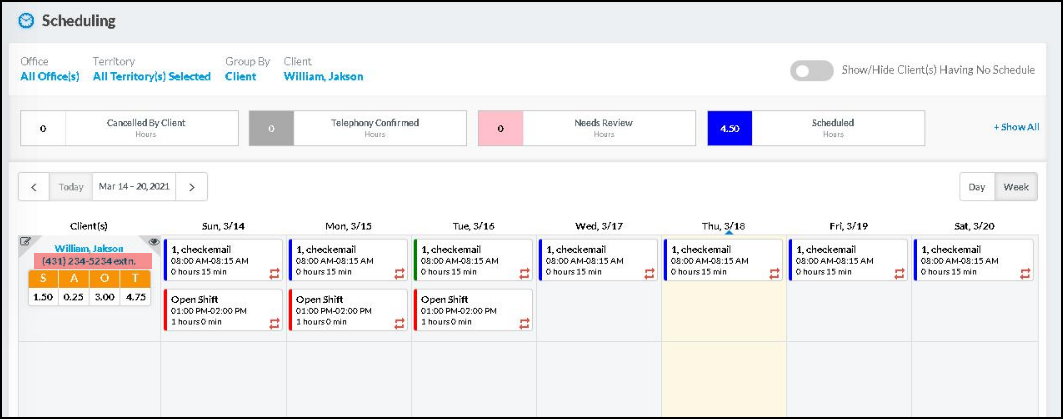Open the Friday 3/19 checkemail shift card
The width and height of the screenshot is (1063, 419).
(x=847, y=260)
